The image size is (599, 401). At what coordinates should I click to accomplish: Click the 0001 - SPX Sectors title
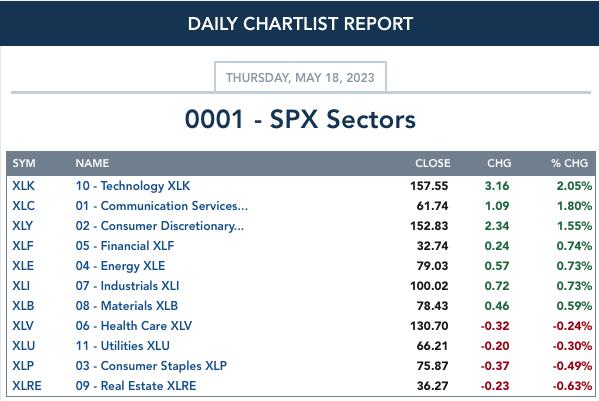[300, 119]
